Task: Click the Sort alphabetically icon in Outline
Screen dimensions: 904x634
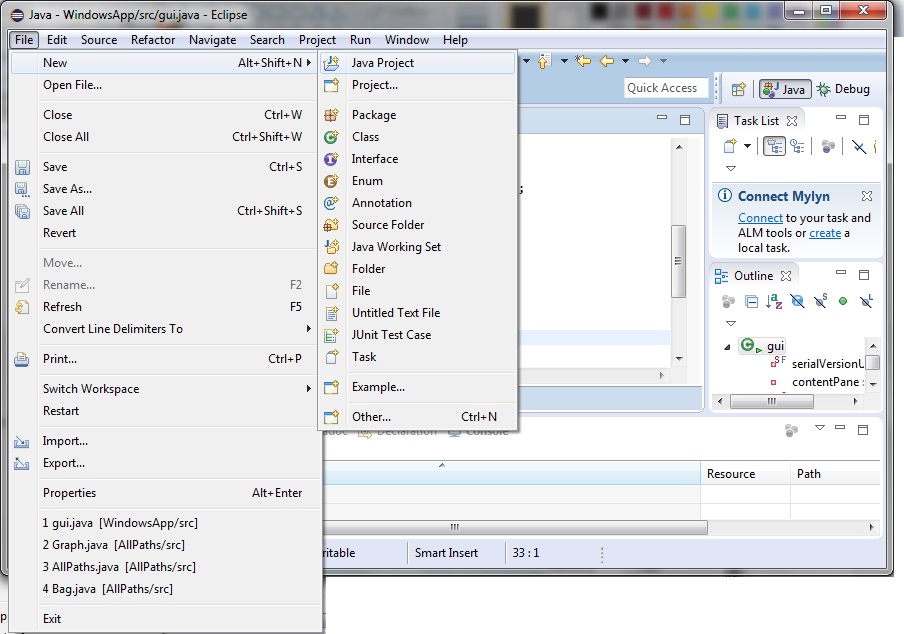Action: 774,301
